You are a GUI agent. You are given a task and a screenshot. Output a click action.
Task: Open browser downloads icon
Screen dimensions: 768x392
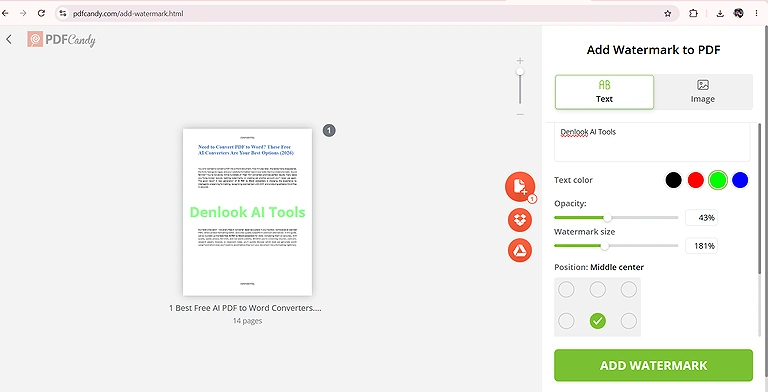(720, 14)
